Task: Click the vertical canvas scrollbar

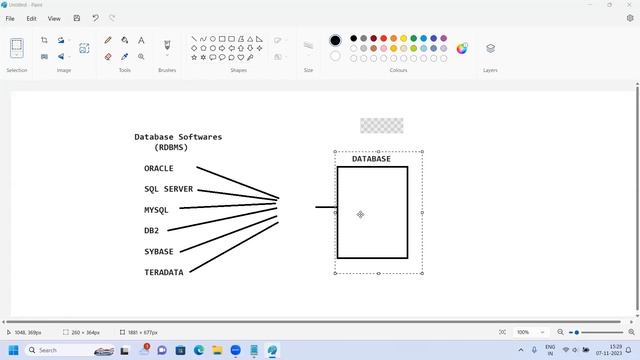Action: coord(637,198)
